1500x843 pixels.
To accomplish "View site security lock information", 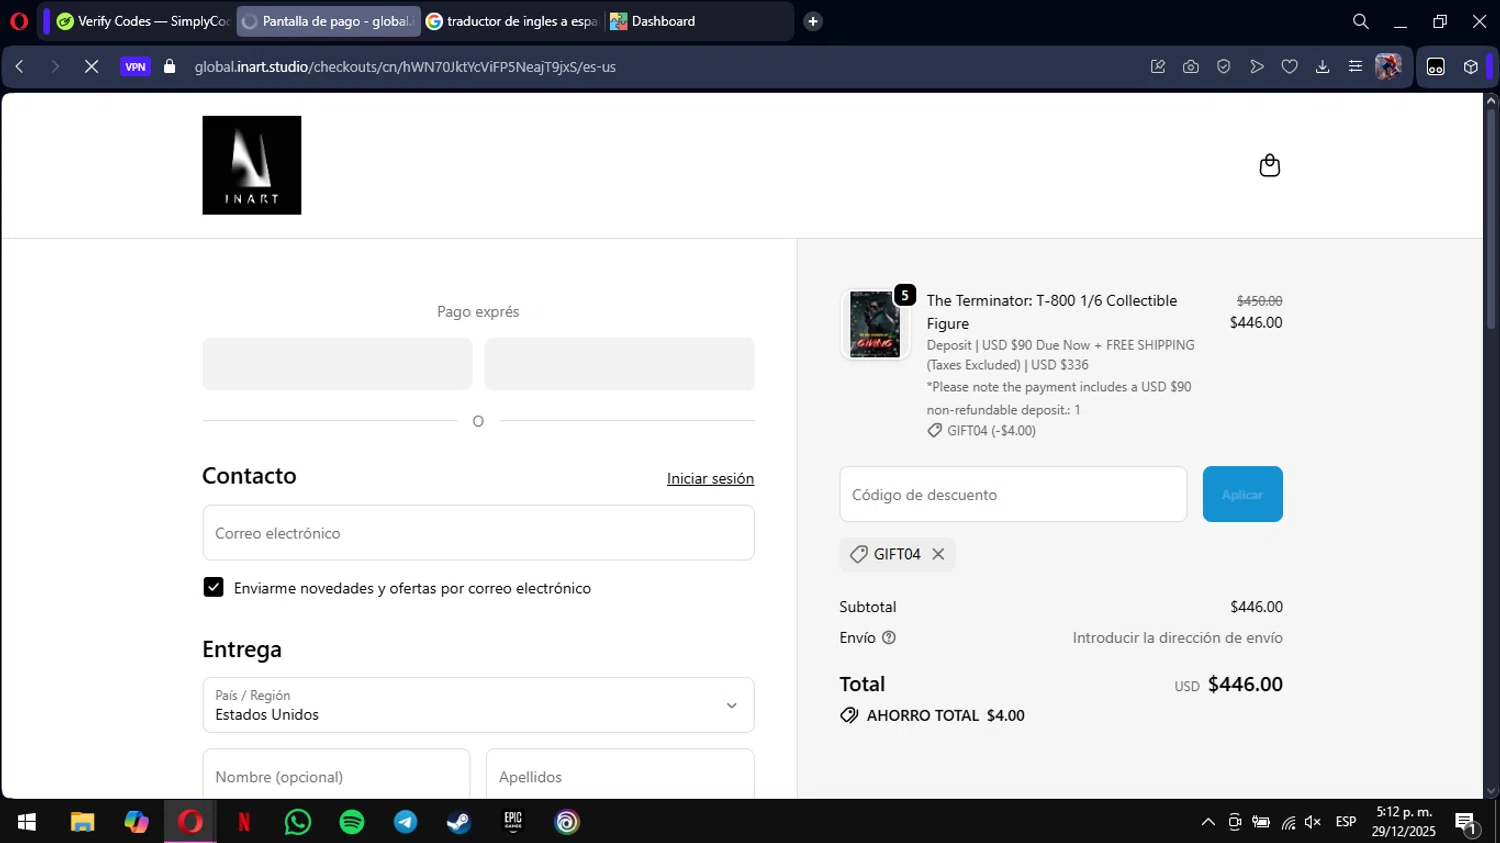I will pos(170,67).
